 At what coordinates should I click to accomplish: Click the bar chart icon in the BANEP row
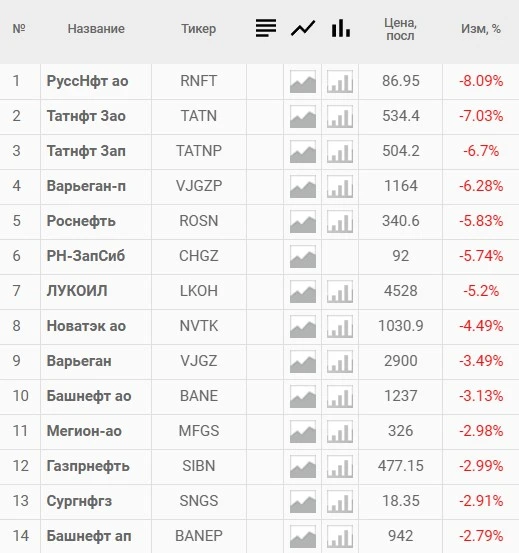tap(340, 536)
